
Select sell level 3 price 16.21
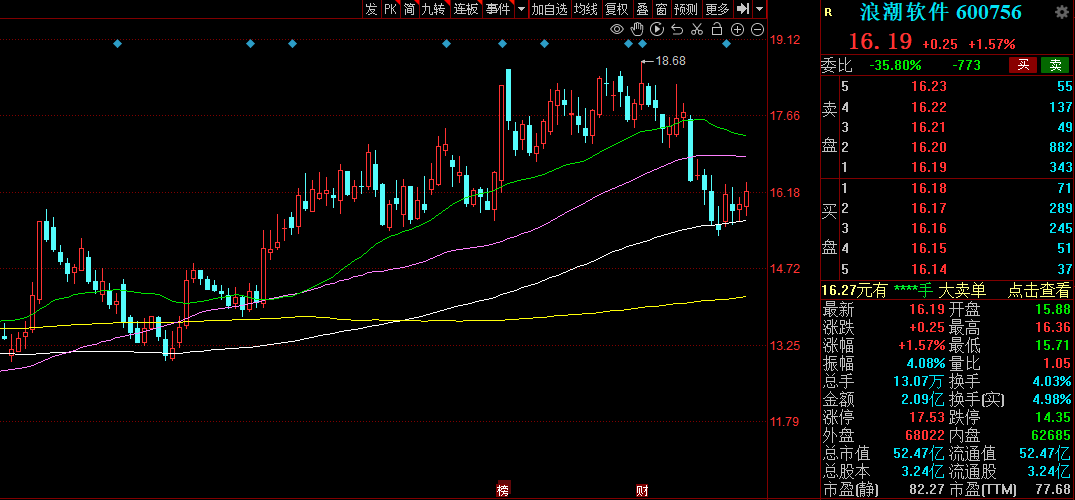(x=928, y=127)
